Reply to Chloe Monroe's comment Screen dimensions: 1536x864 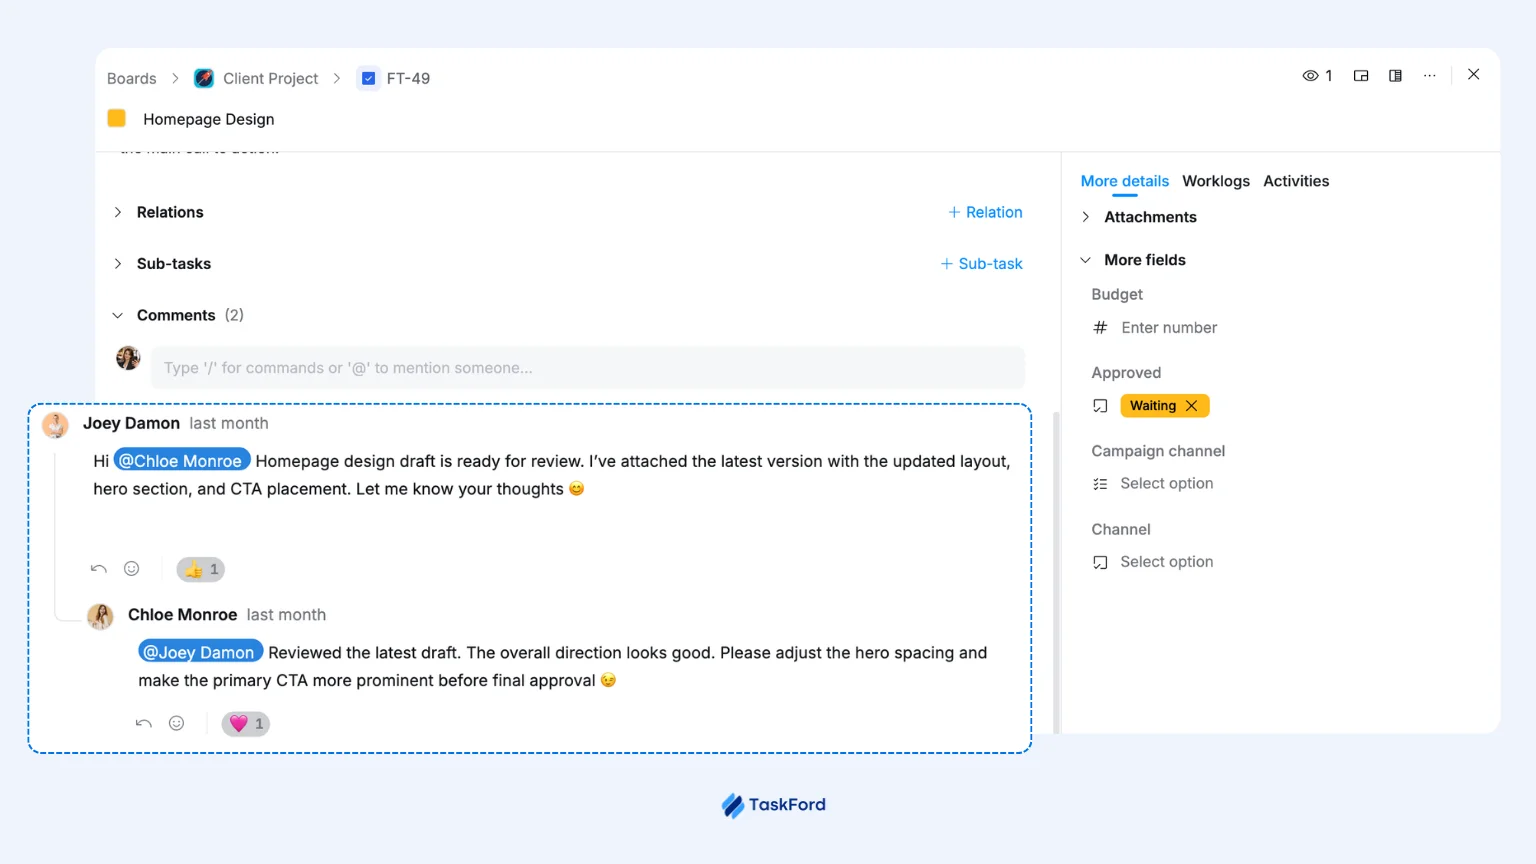[x=143, y=723]
